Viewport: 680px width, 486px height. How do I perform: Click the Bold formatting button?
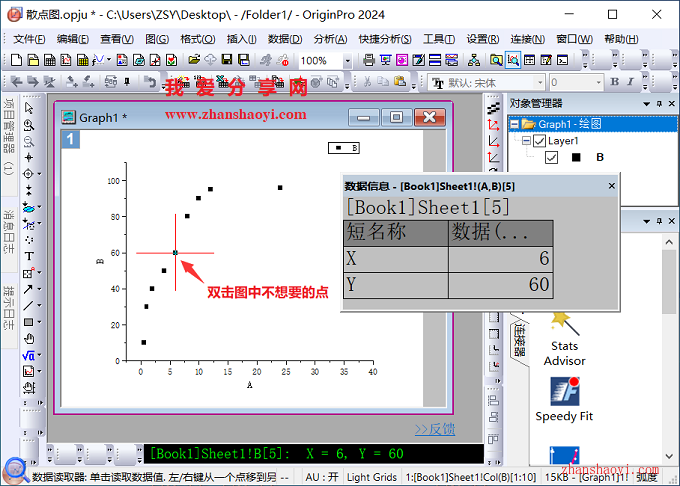tap(615, 82)
